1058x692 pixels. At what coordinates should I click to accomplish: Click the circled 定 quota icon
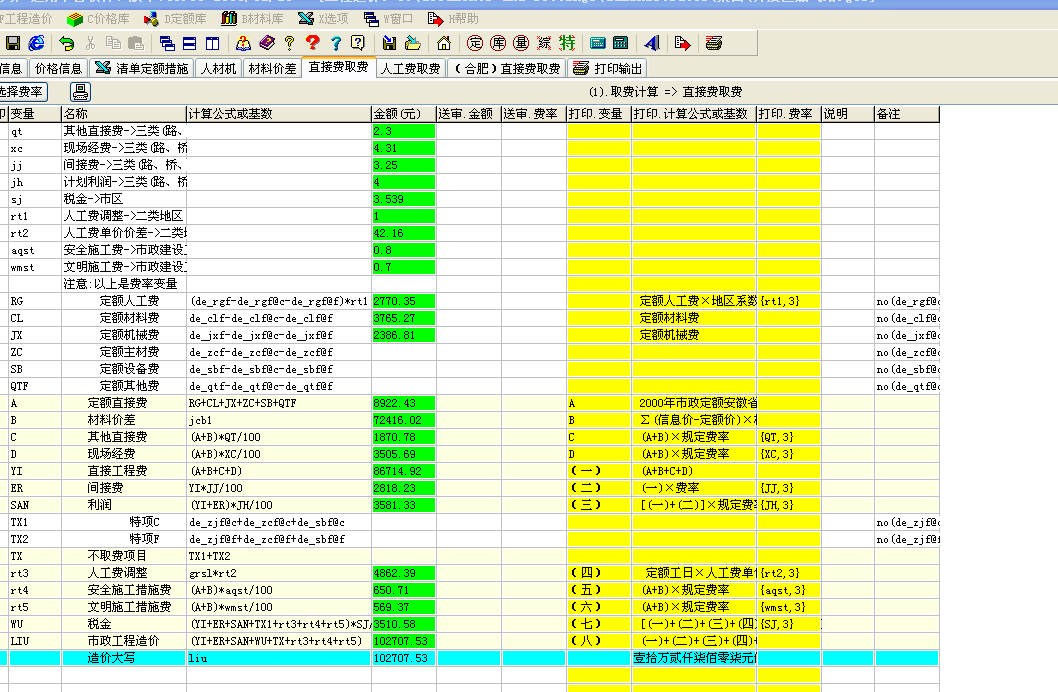tap(475, 43)
